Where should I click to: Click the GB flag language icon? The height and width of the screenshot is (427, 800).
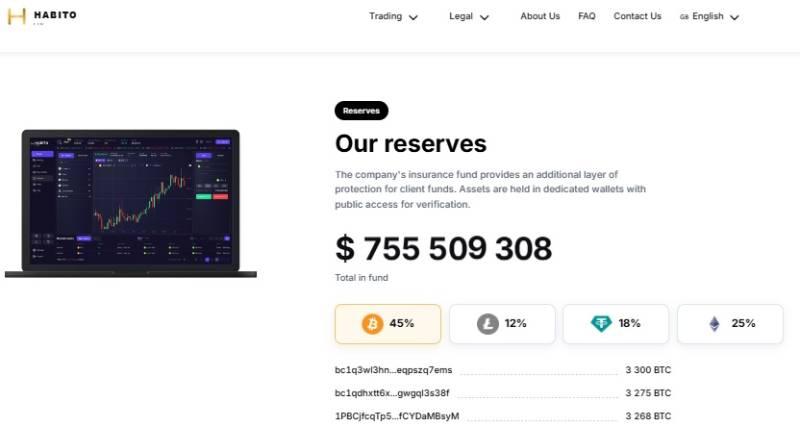click(x=684, y=17)
